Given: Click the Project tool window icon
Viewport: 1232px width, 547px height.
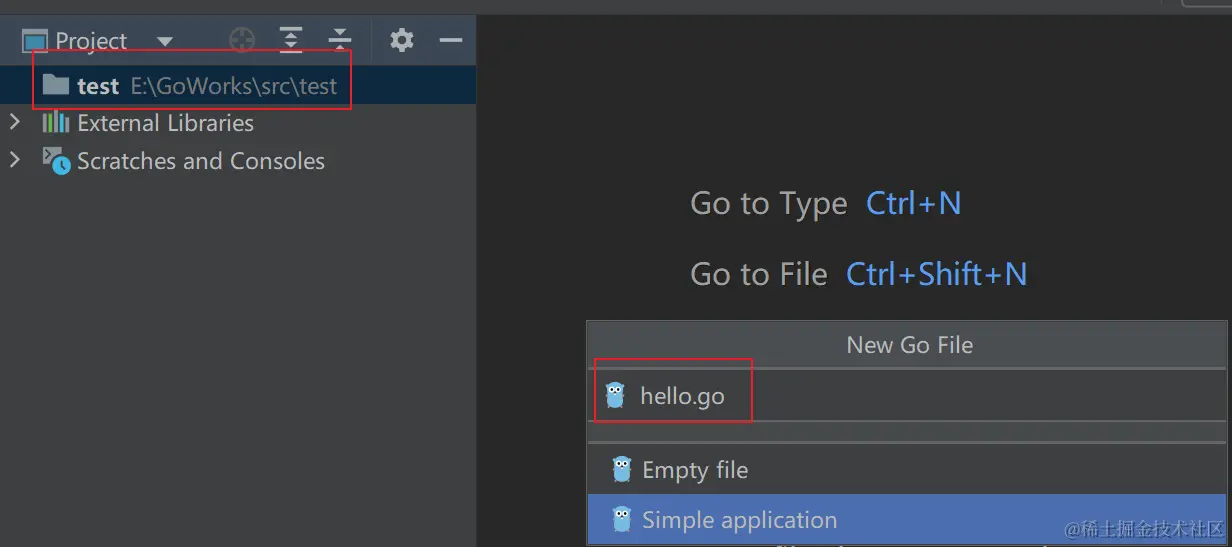Looking at the screenshot, I should (x=35, y=41).
